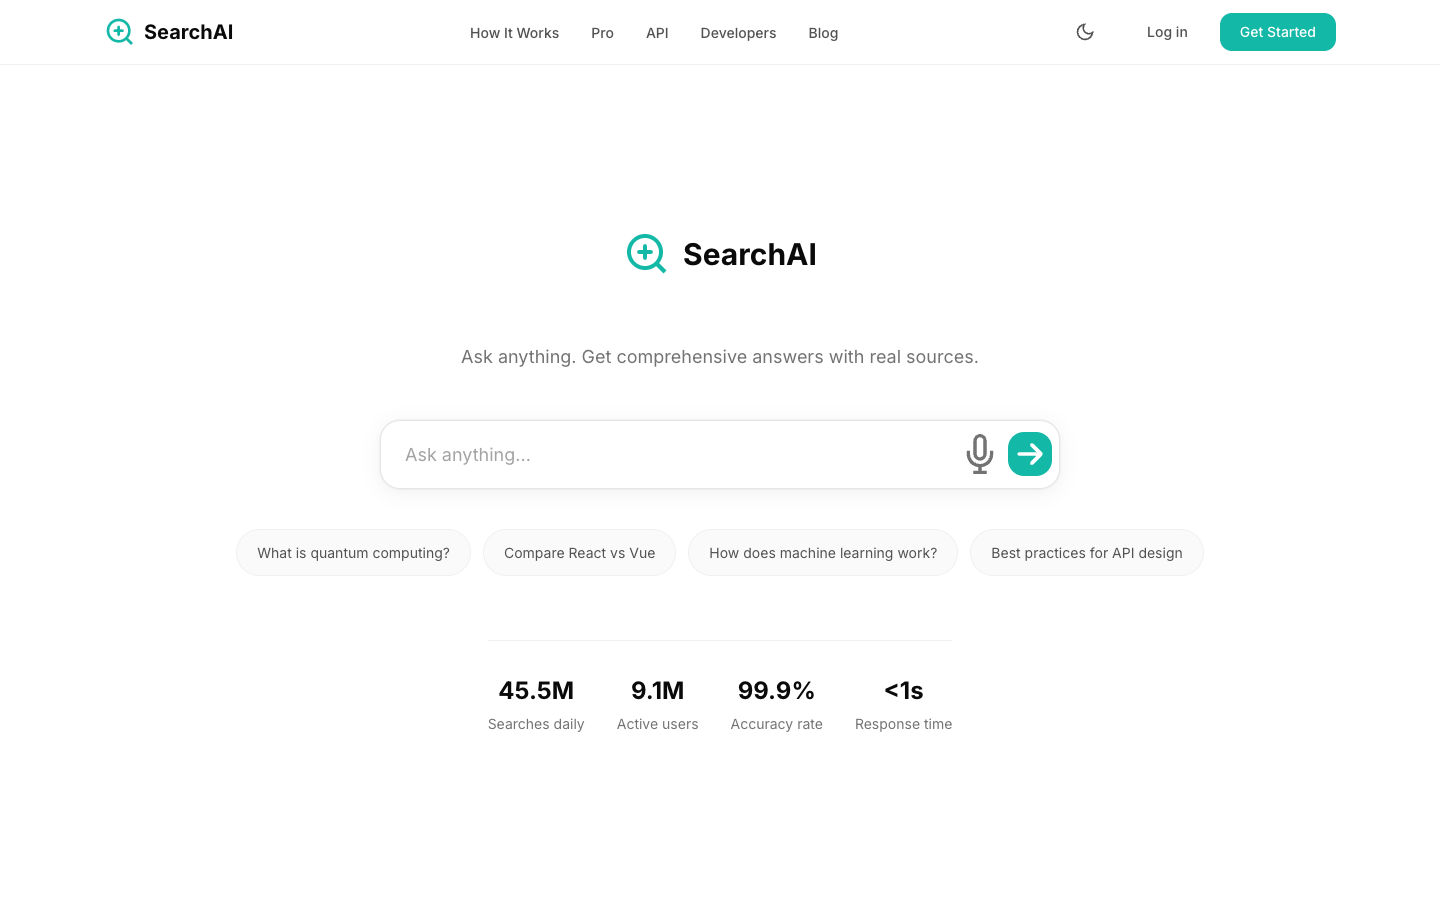Select the 'Compare React vs Vue' suggestion chip

579,552
